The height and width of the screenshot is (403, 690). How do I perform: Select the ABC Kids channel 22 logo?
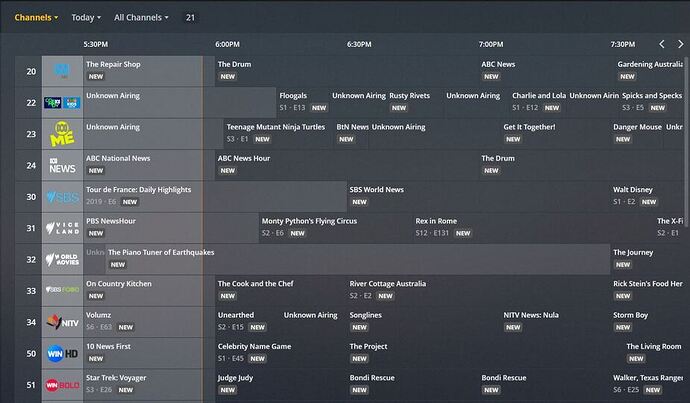coord(62,103)
